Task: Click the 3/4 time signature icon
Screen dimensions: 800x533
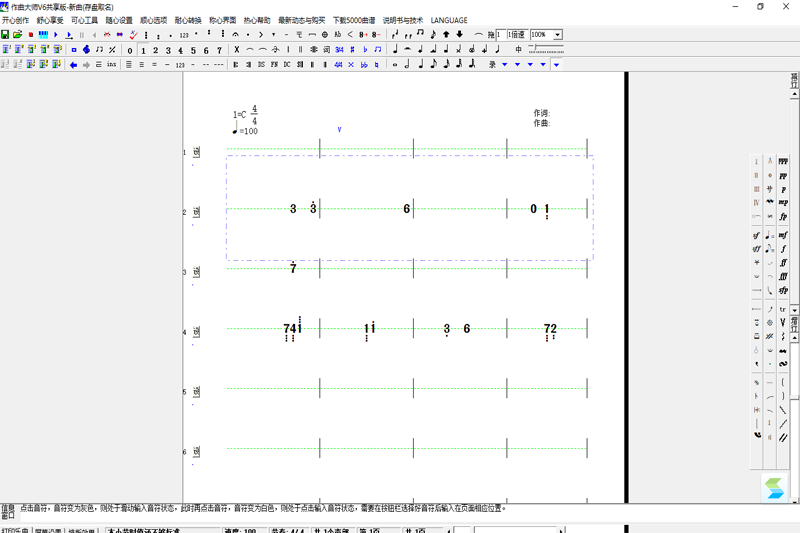Action: point(339,50)
